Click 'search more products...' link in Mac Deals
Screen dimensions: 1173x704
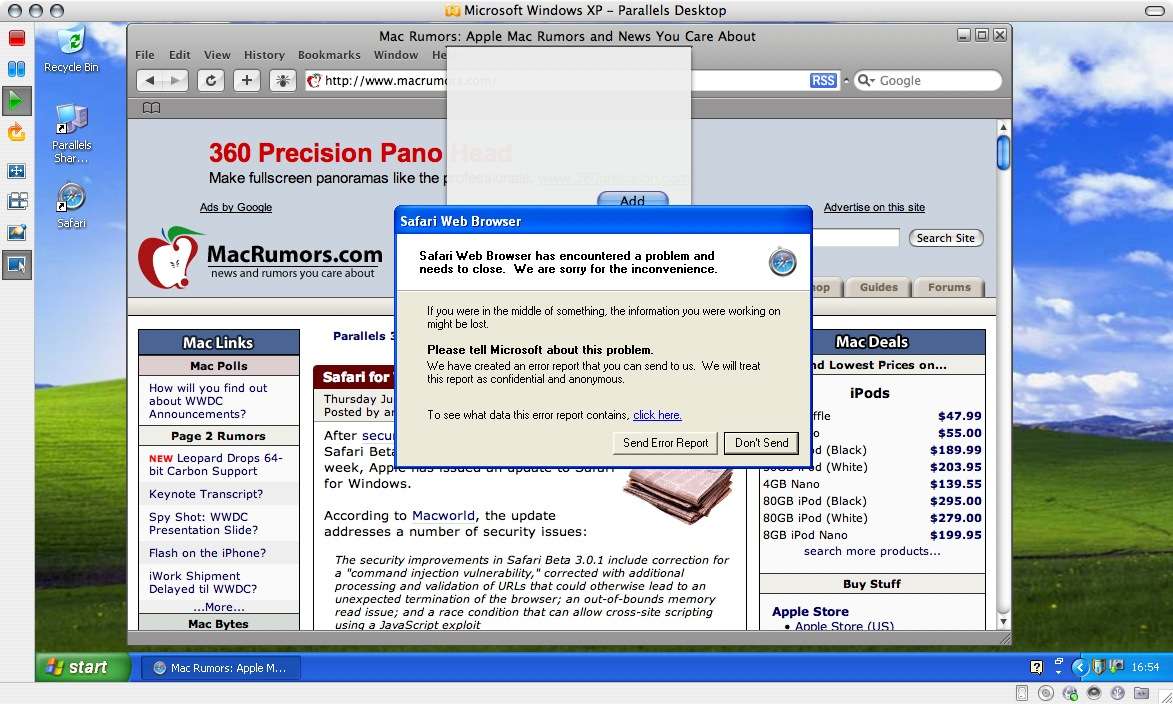[872, 551]
